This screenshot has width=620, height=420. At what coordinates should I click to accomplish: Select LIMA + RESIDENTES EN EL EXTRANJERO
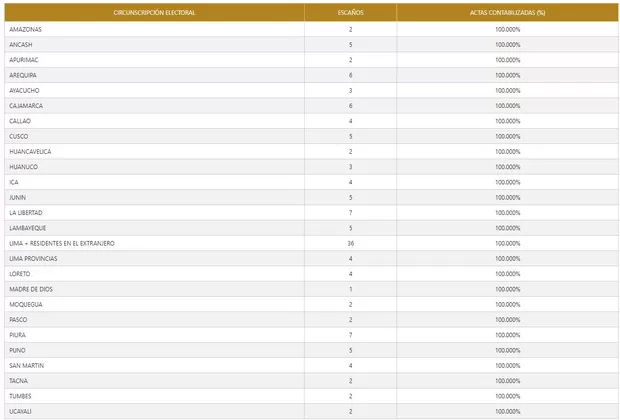[x=62, y=244]
